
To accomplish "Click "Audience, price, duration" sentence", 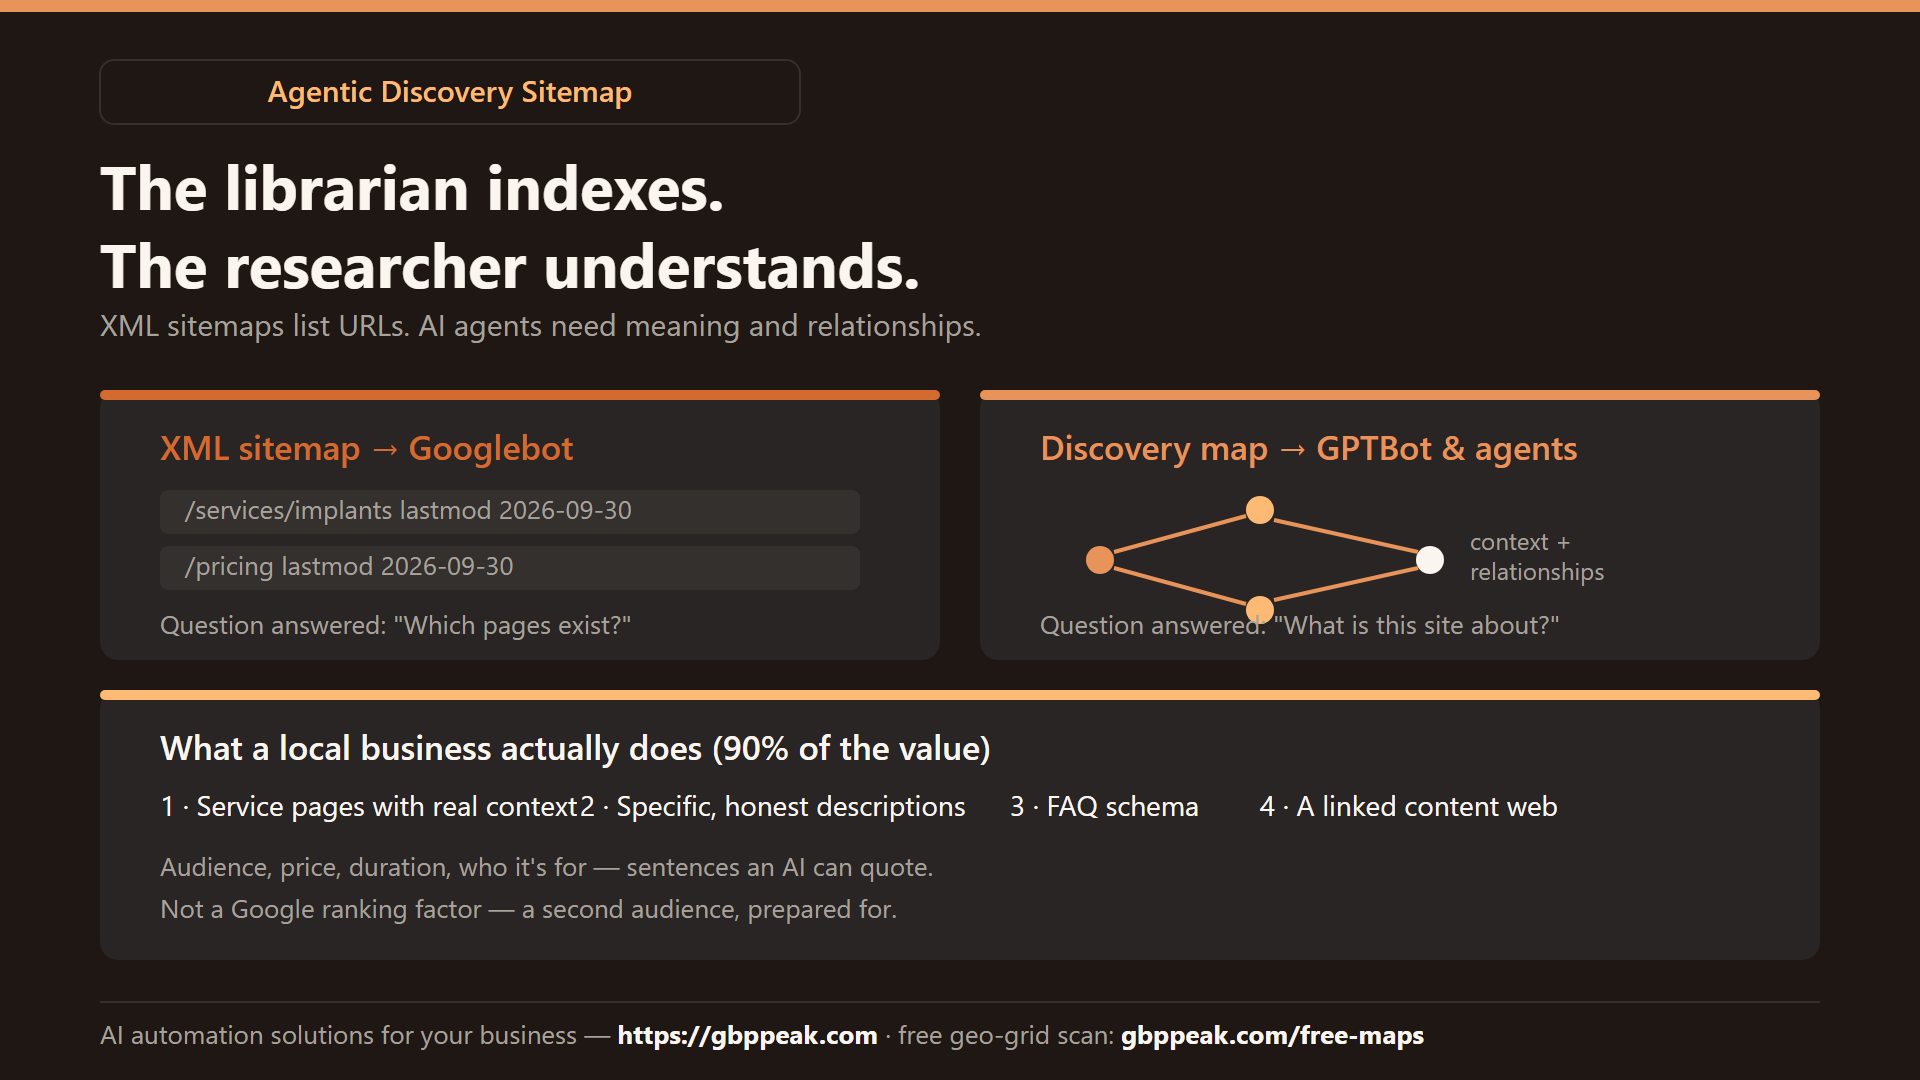I will [x=546, y=867].
